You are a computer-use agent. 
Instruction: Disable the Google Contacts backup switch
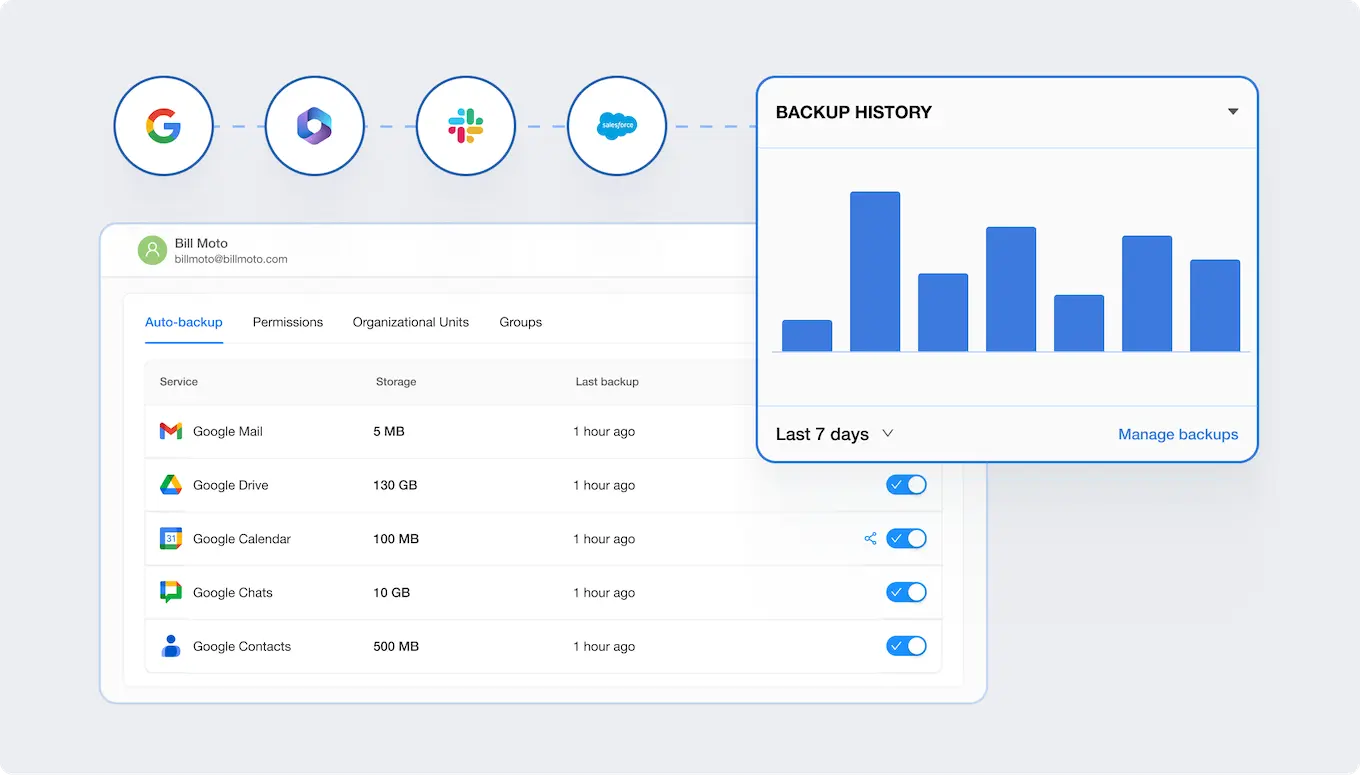[906, 646]
